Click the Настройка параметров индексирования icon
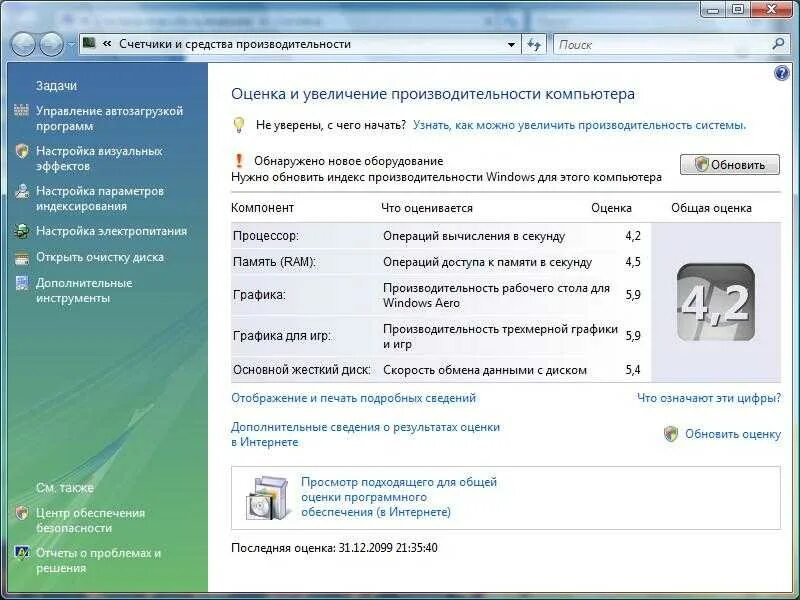Image resolution: width=800 pixels, height=600 pixels. pyautogui.click(x=21, y=191)
